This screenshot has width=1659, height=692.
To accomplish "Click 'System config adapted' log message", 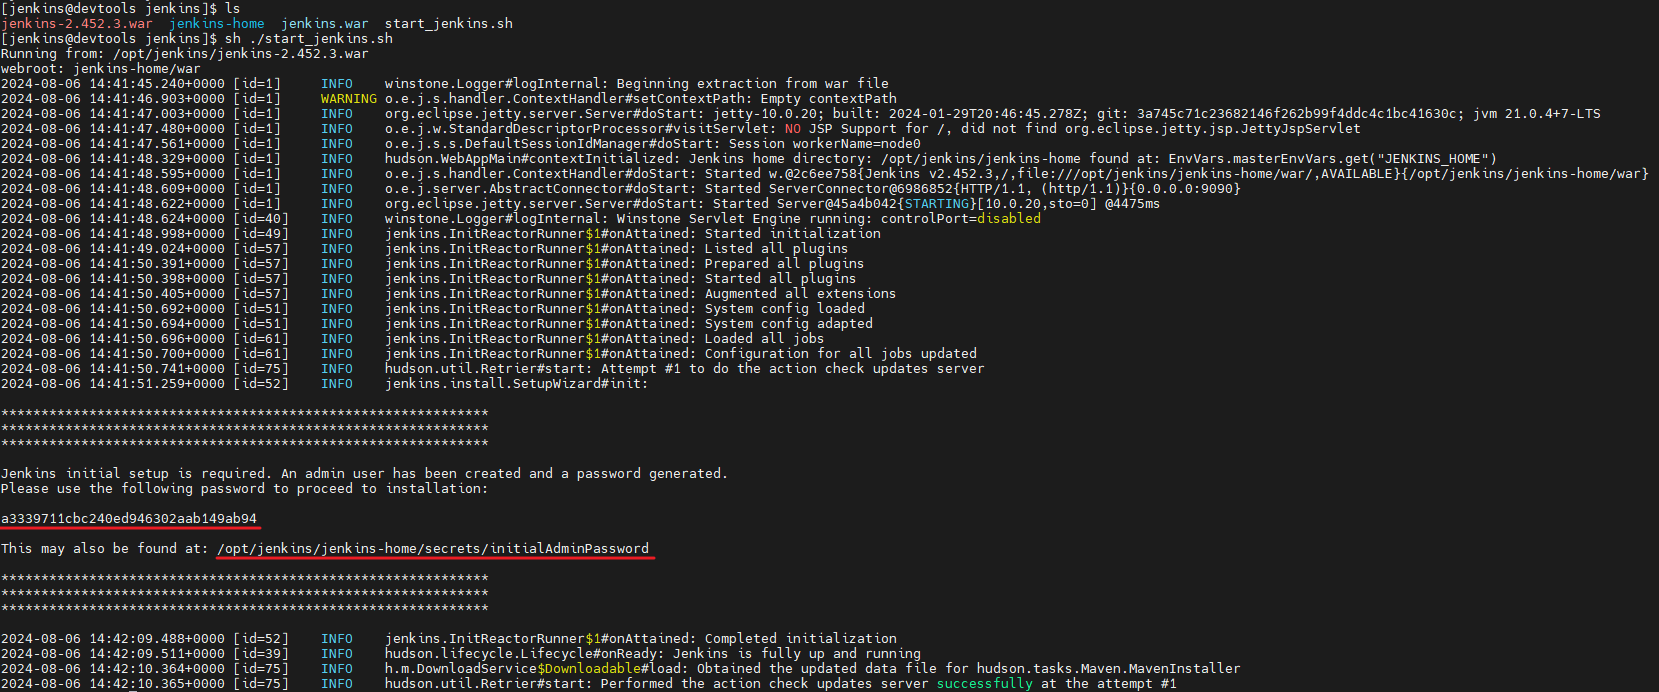I will [x=789, y=323].
